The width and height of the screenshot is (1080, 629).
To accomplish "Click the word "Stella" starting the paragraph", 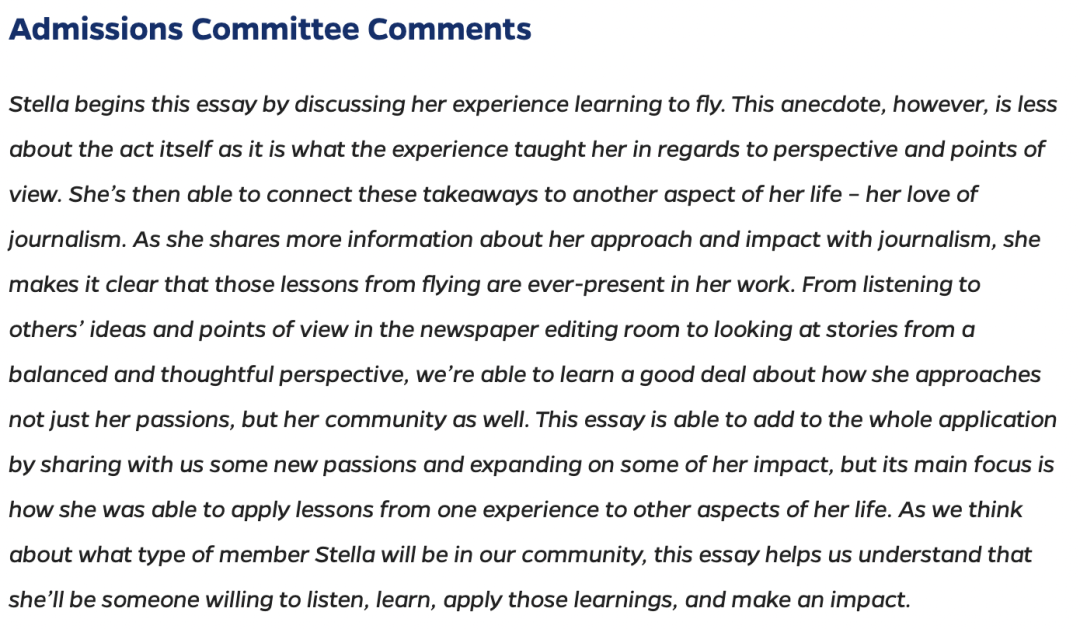I will point(39,104).
